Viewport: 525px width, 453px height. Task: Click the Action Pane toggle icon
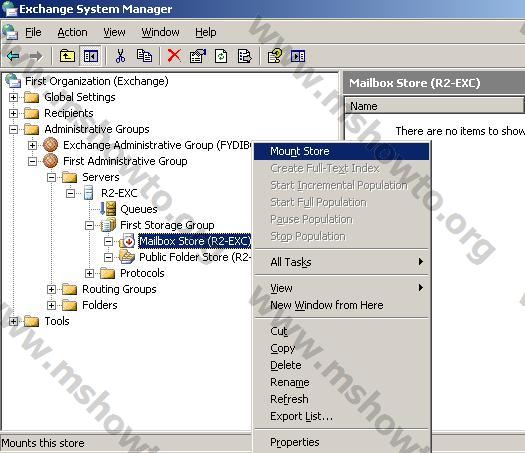[x=298, y=56]
